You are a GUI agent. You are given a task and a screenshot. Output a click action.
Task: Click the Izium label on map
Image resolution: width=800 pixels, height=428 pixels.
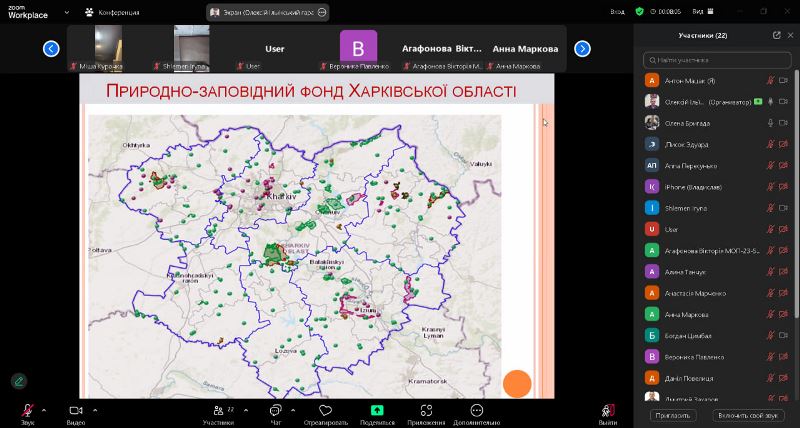click(367, 310)
